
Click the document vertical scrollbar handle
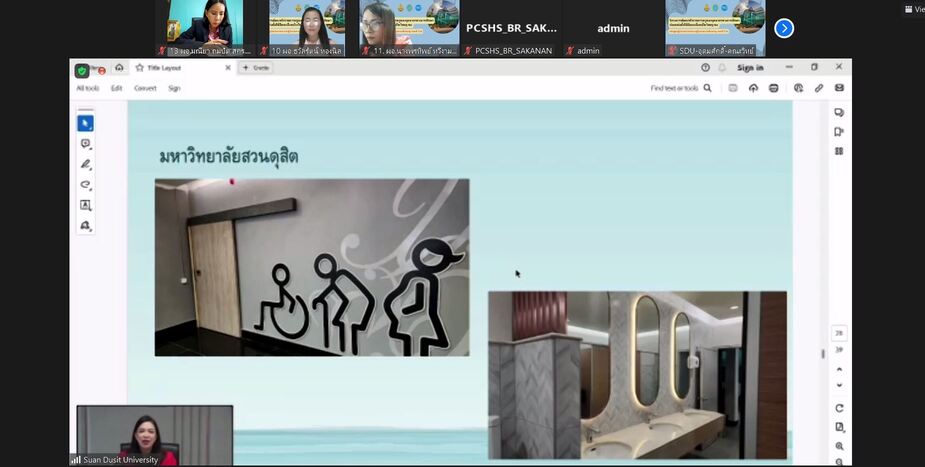click(823, 354)
